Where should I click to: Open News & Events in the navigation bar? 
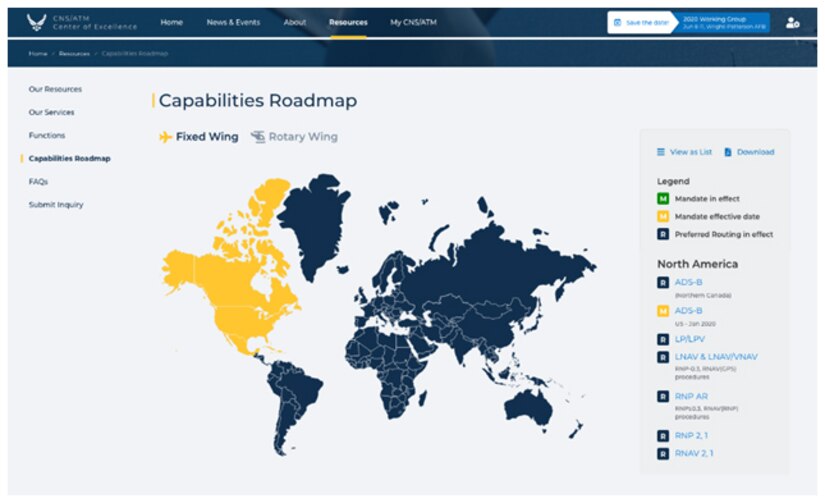click(231, 22)
